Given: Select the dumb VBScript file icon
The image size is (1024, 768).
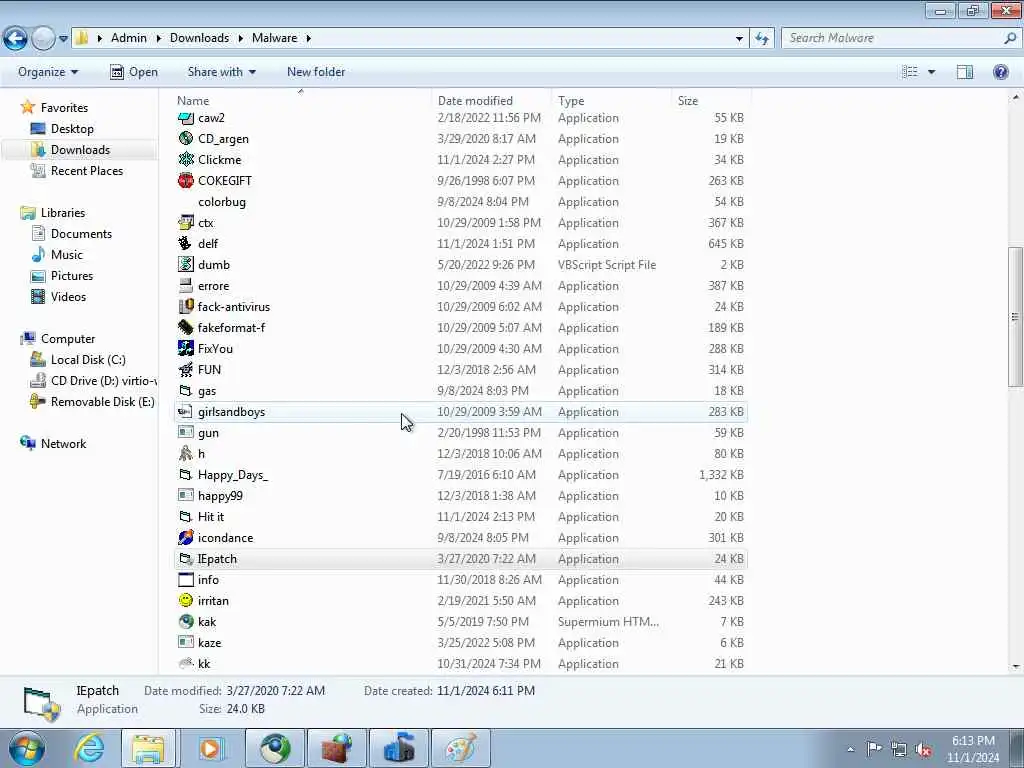Looking at the screenshot, I should pyautogui.click(x=186, y=264).
